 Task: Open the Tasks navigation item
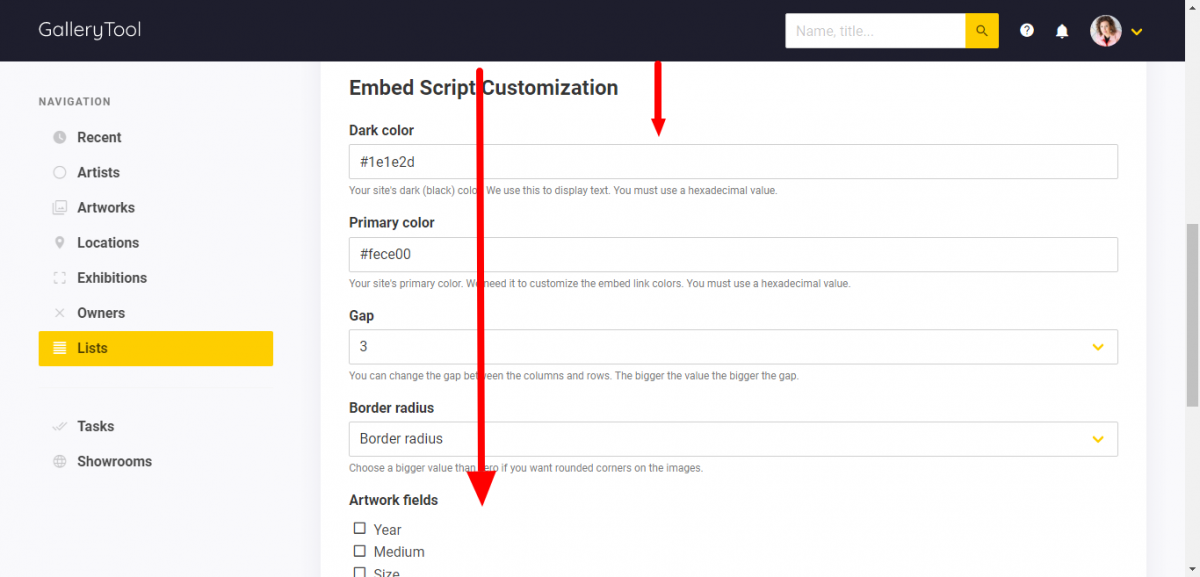[x=95, y=426]
